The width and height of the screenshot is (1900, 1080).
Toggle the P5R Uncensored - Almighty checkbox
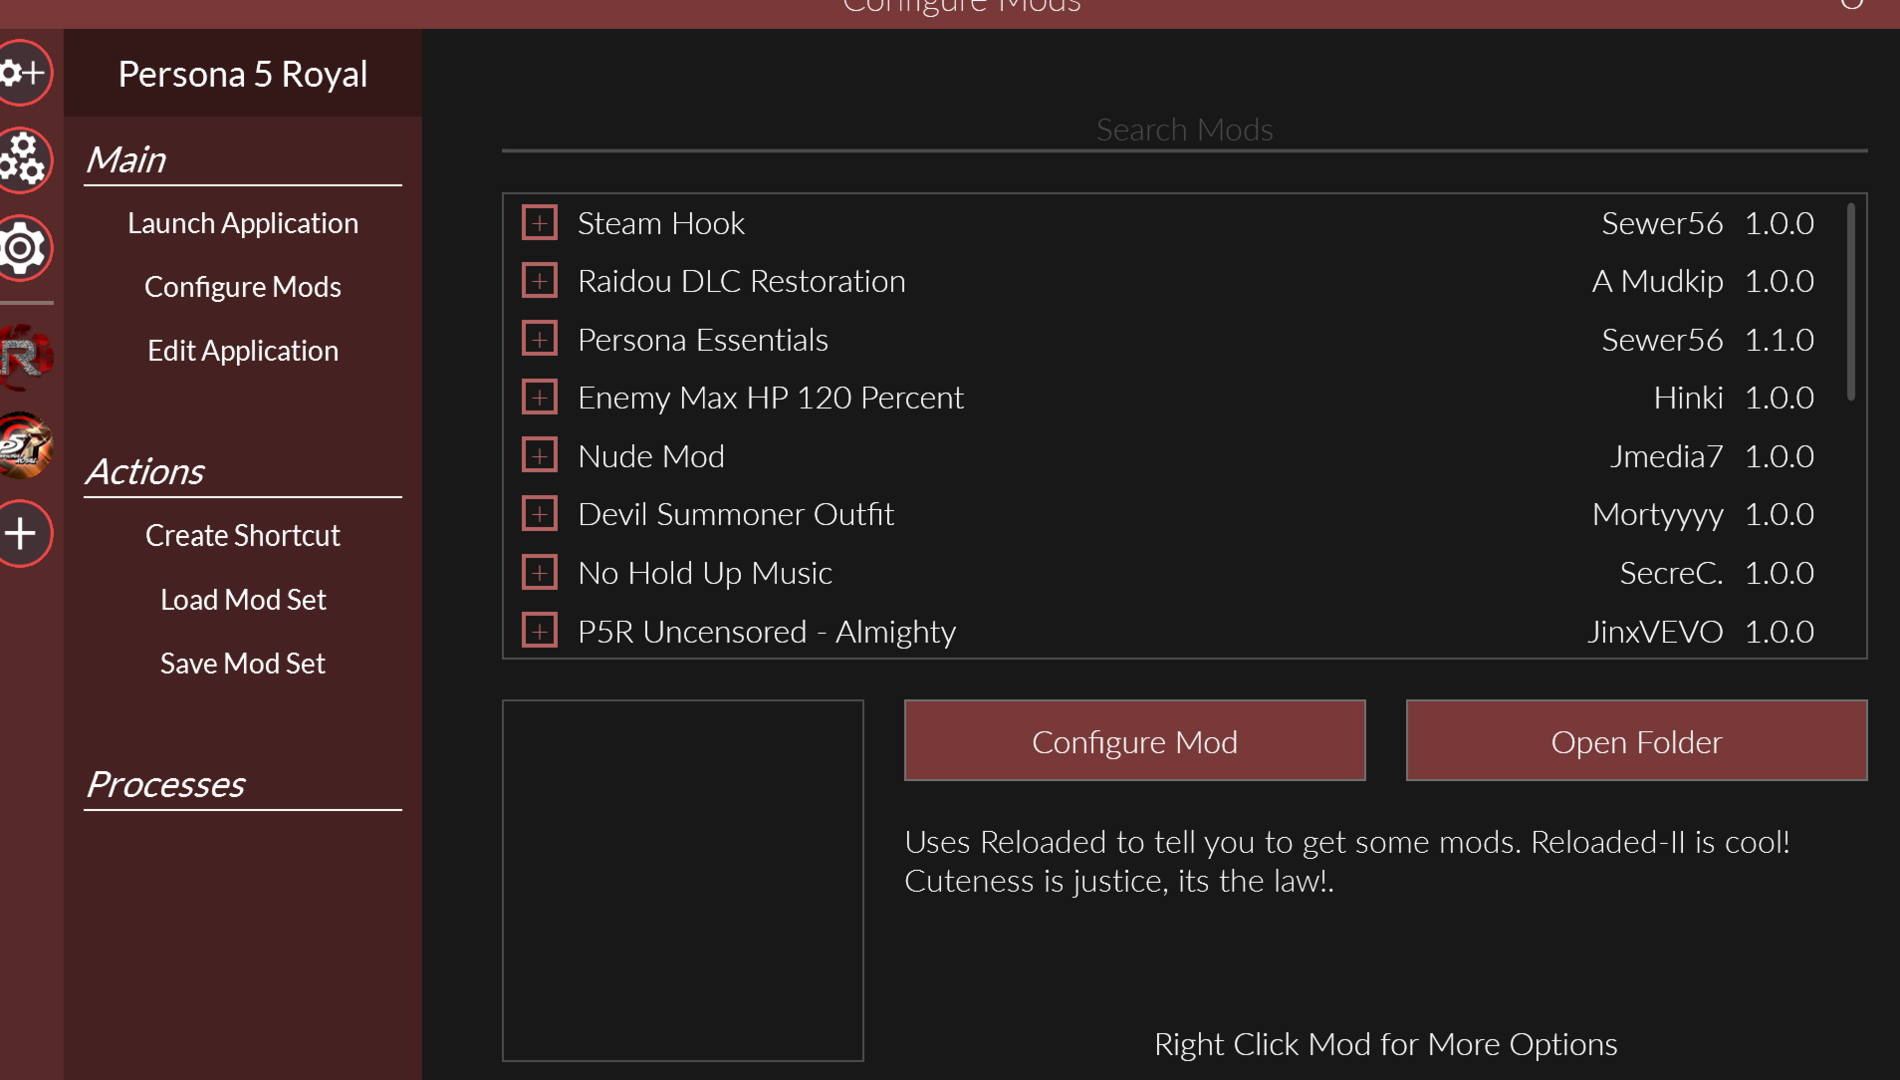(x=540, y=631)
